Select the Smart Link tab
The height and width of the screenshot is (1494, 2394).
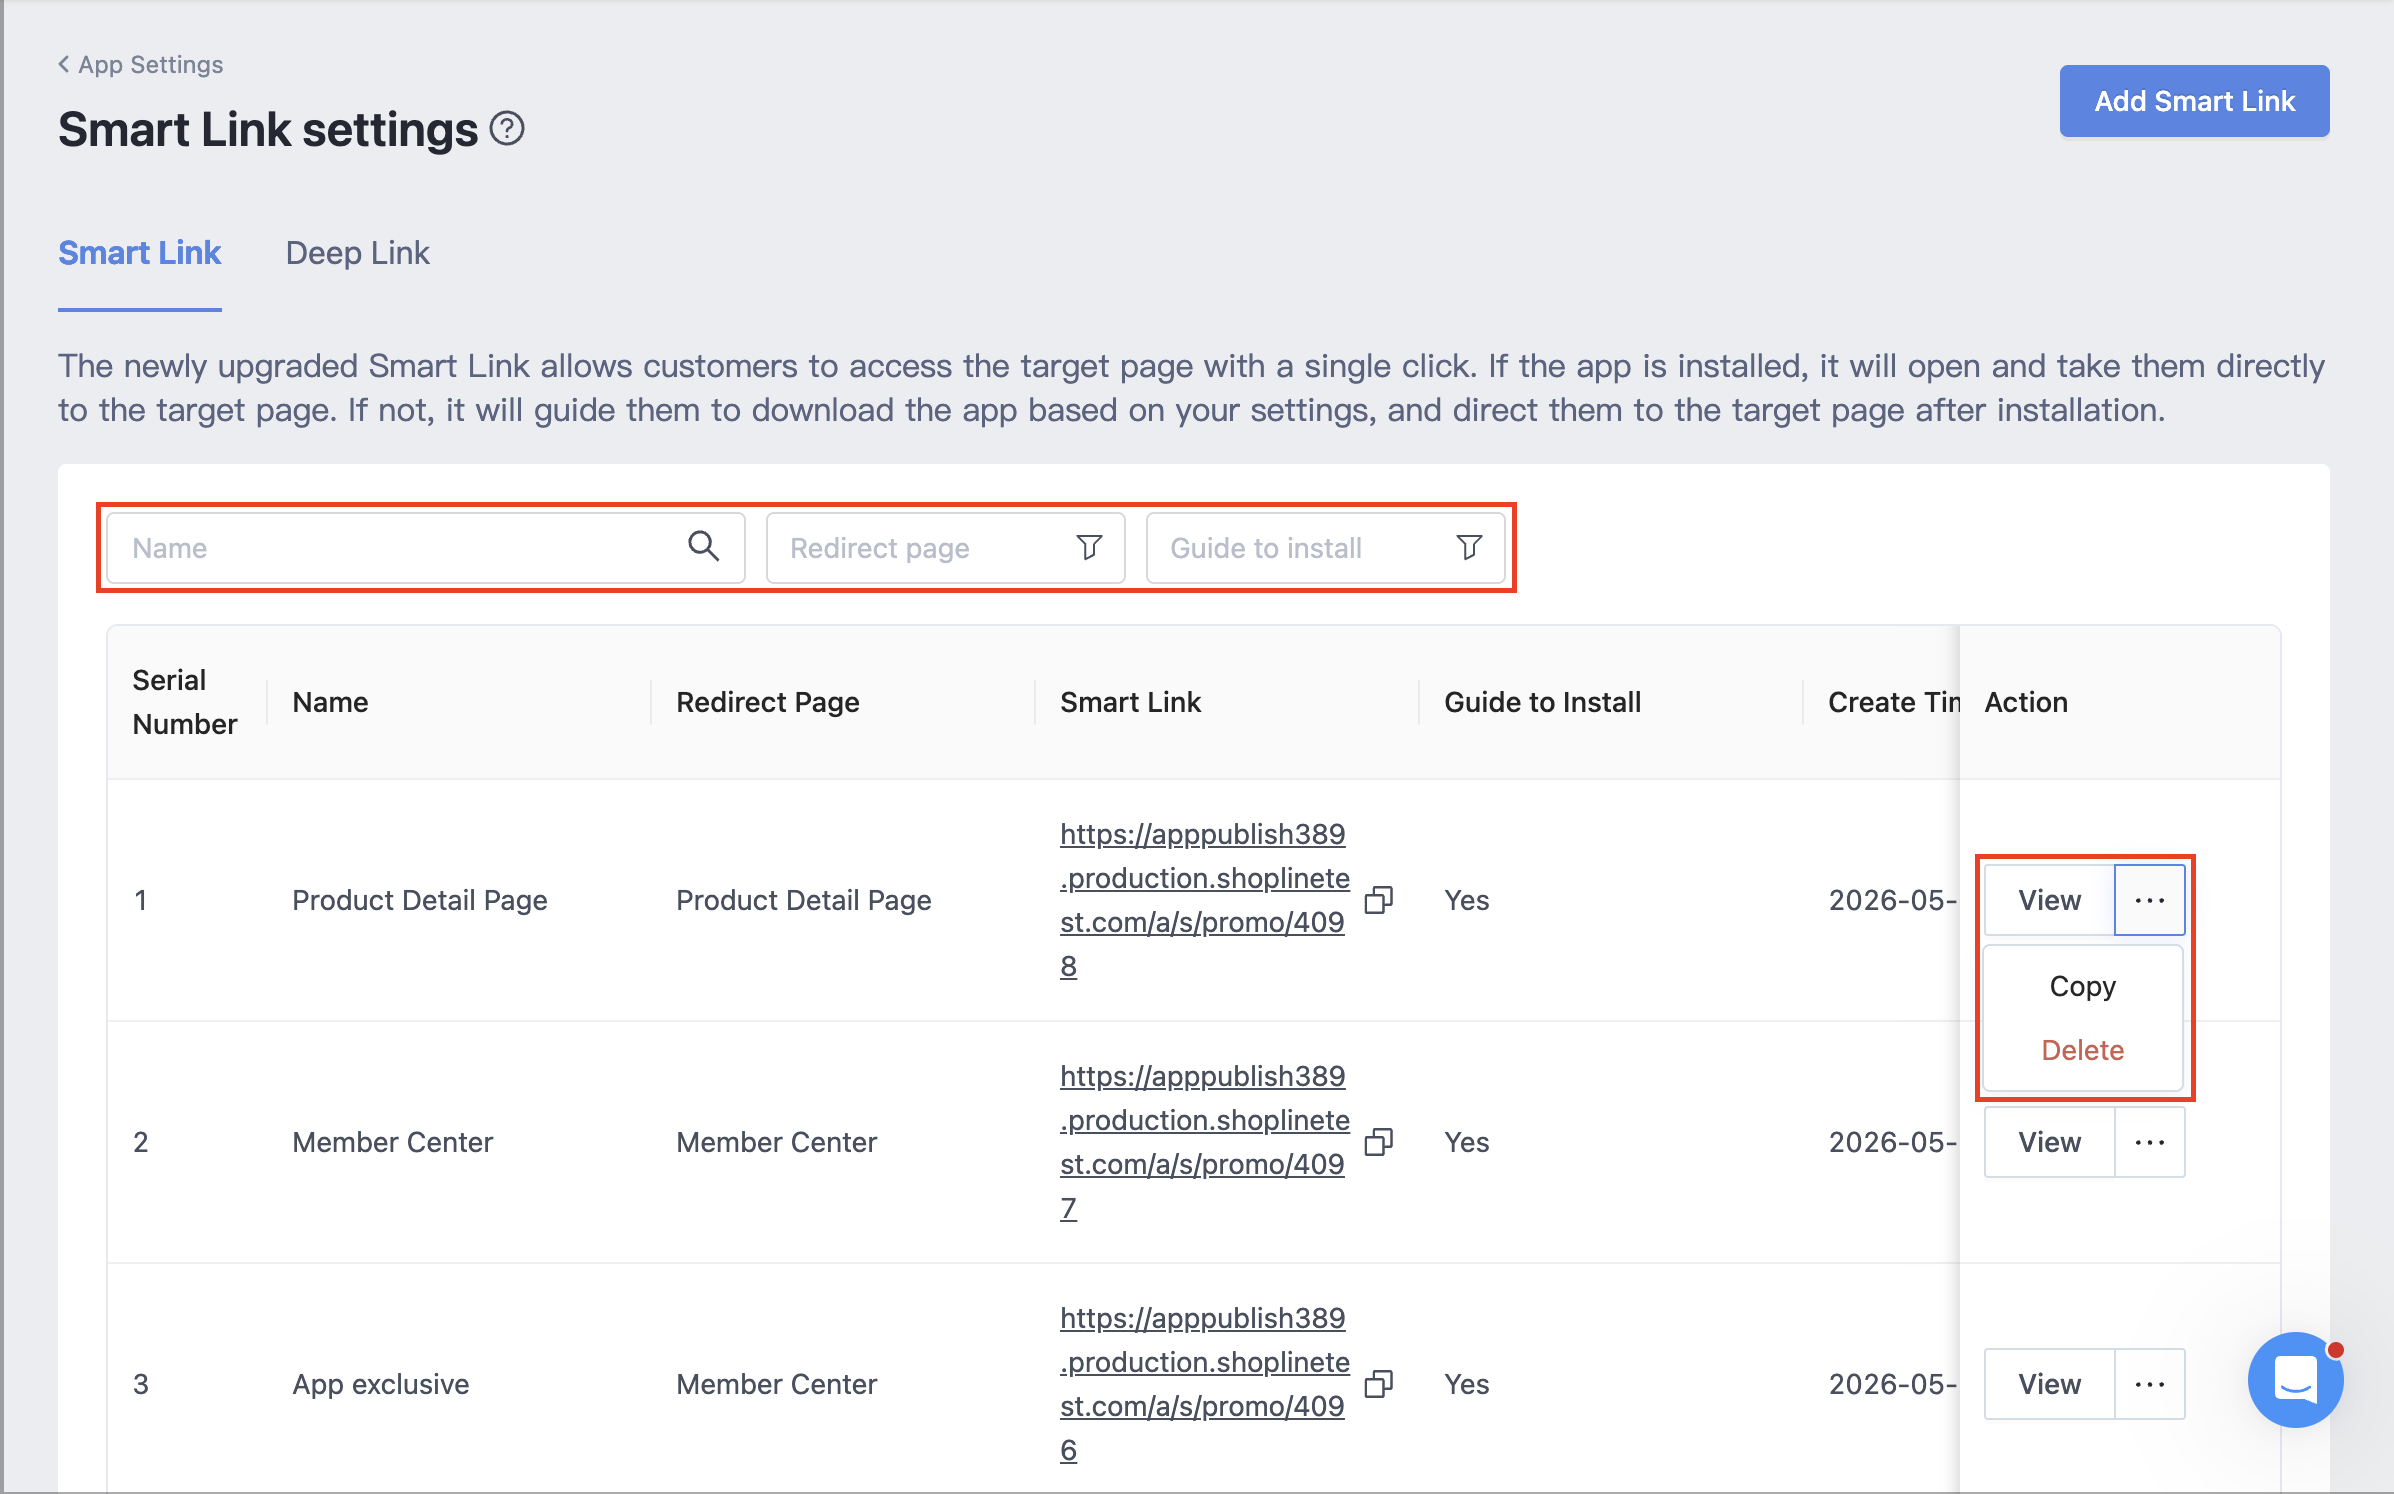pyautogui.click(x=139, y=253)
